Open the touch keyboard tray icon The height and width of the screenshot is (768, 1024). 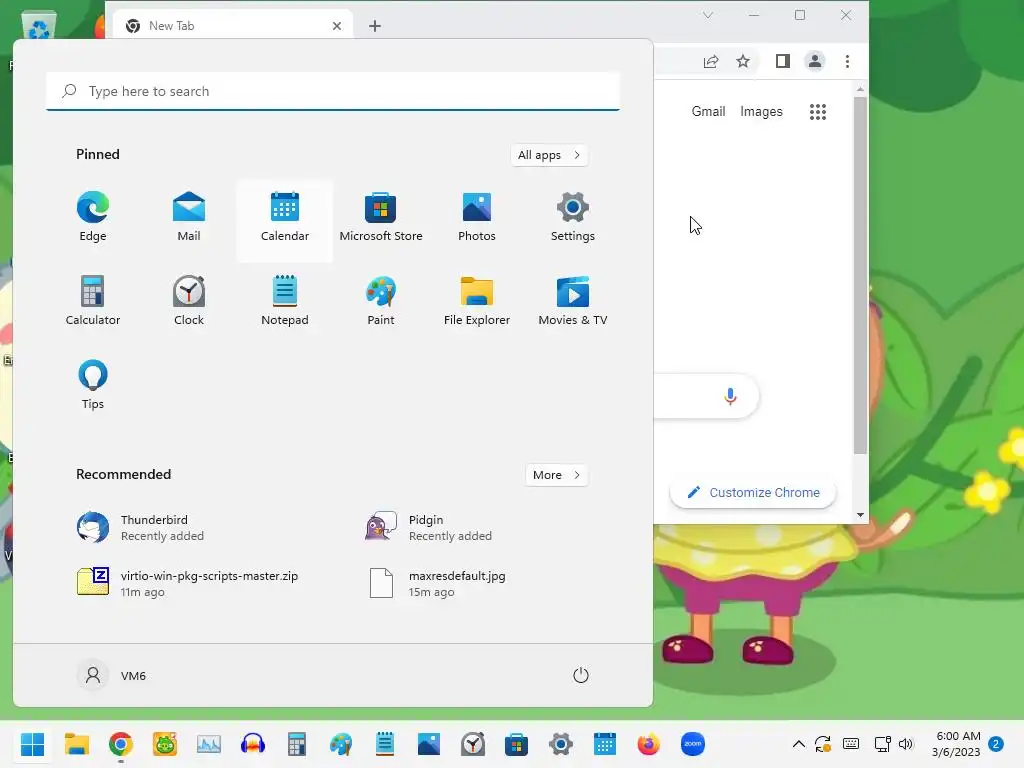click(x=850, y=744)
